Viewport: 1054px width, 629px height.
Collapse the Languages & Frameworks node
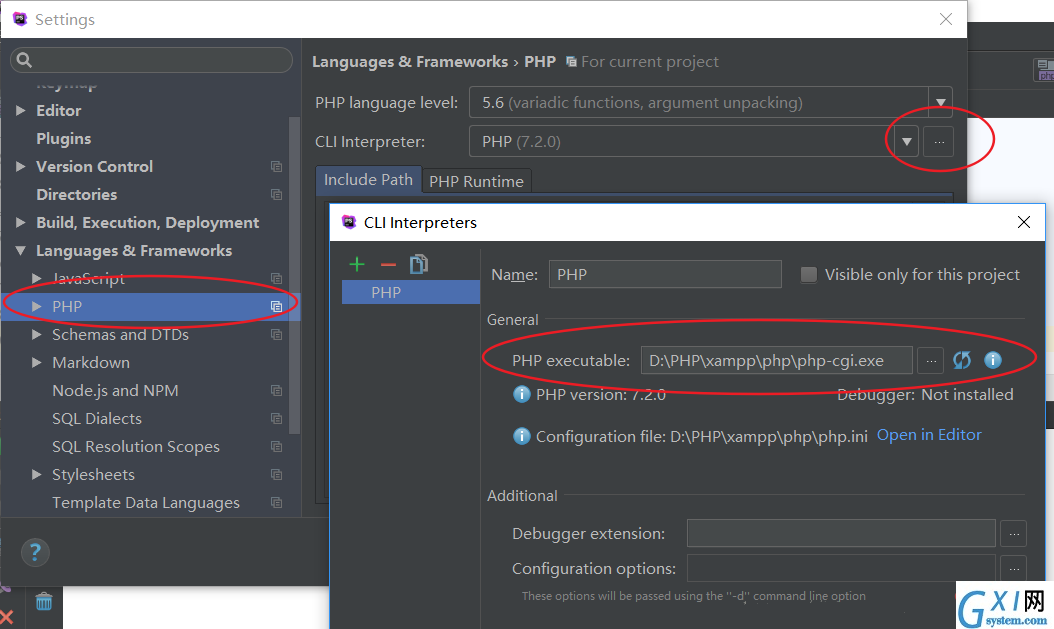click(21, 251)
